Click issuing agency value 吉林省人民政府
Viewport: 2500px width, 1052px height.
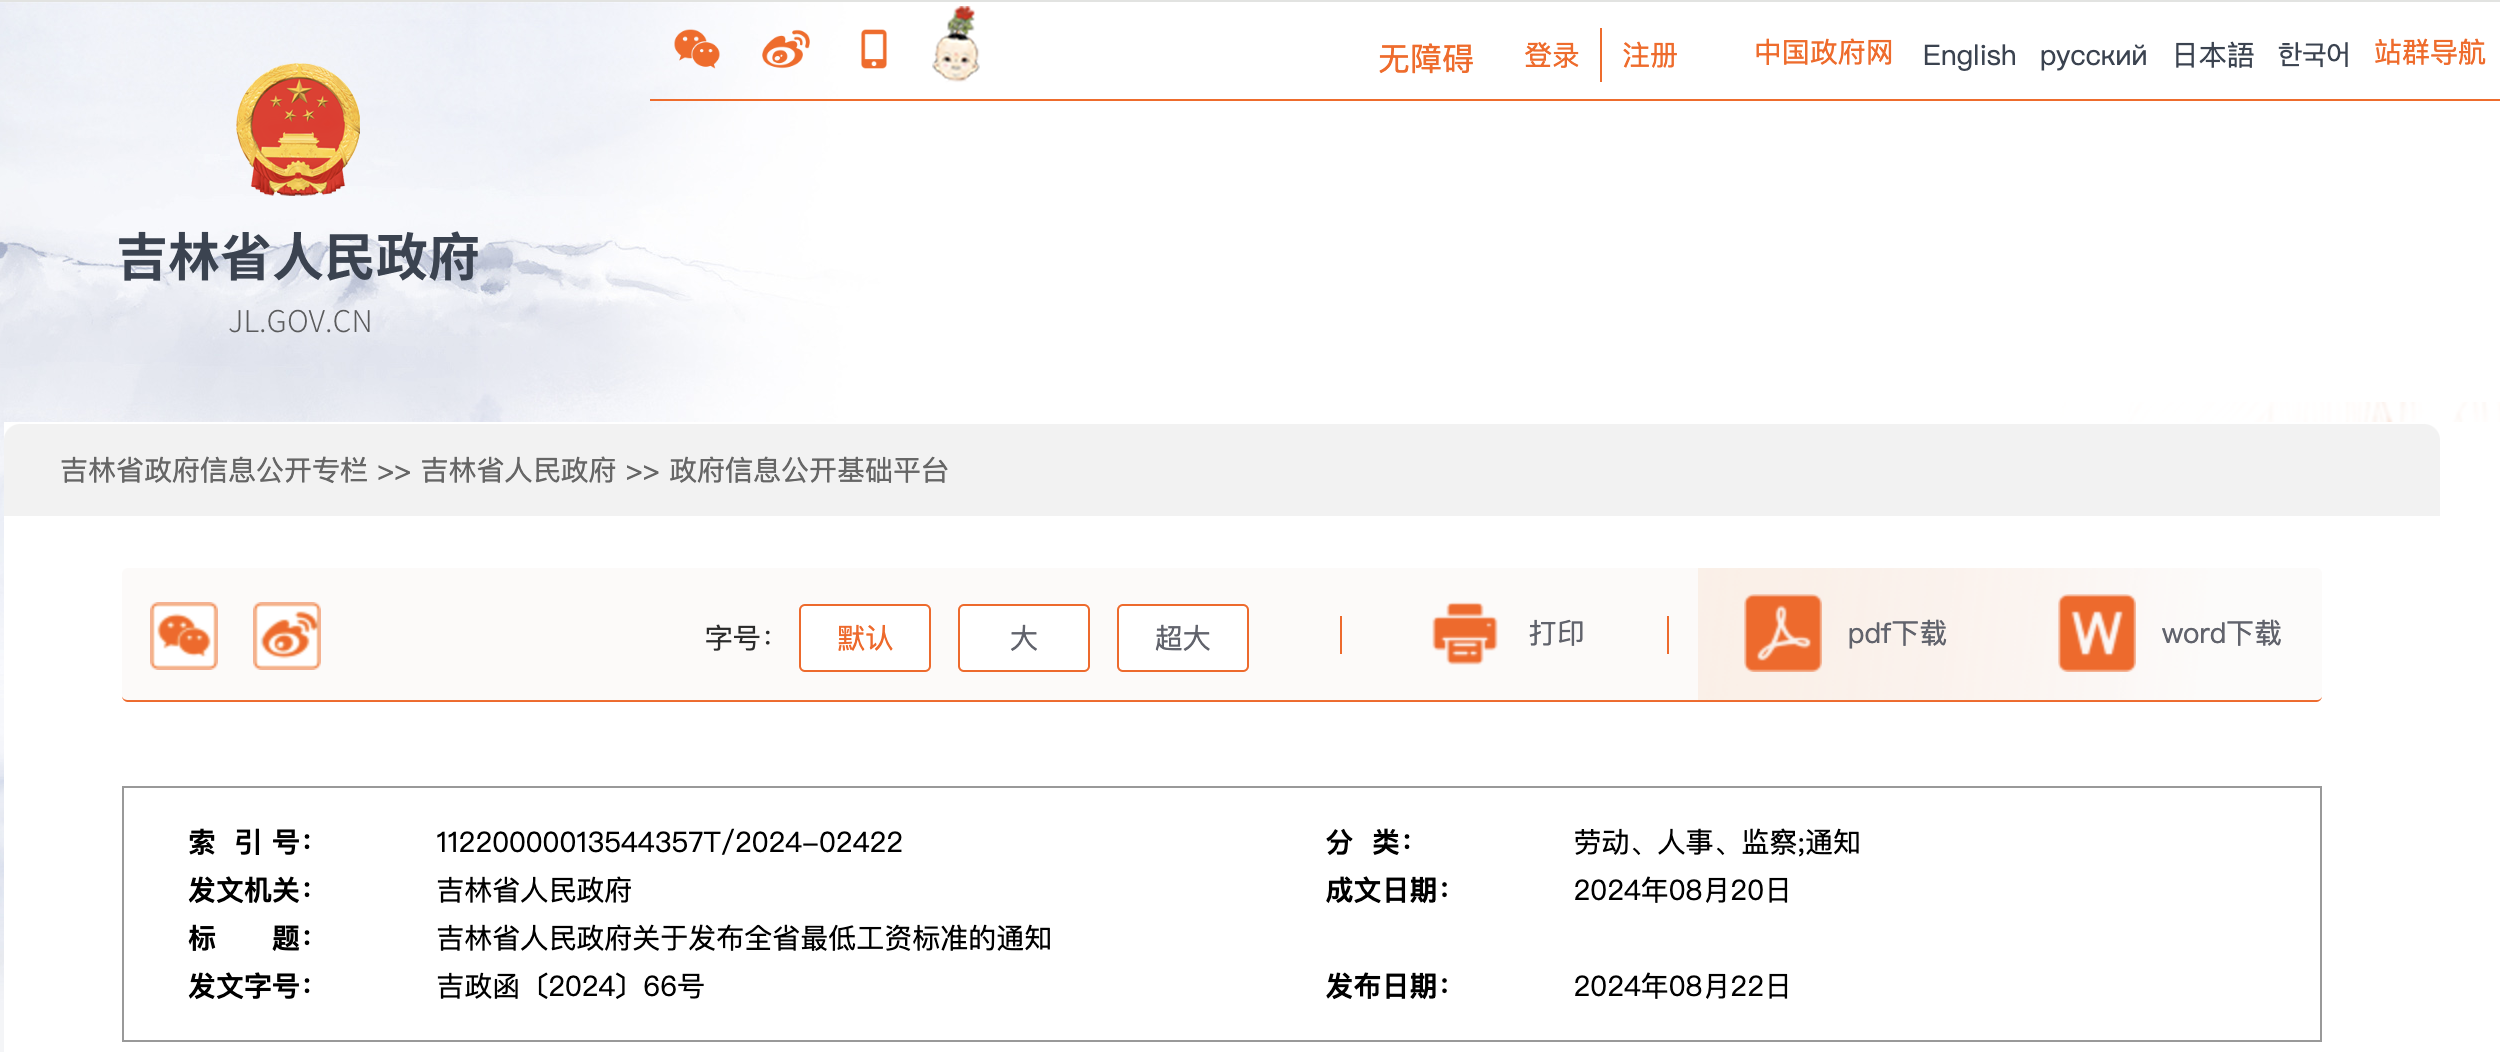point(534,890)
